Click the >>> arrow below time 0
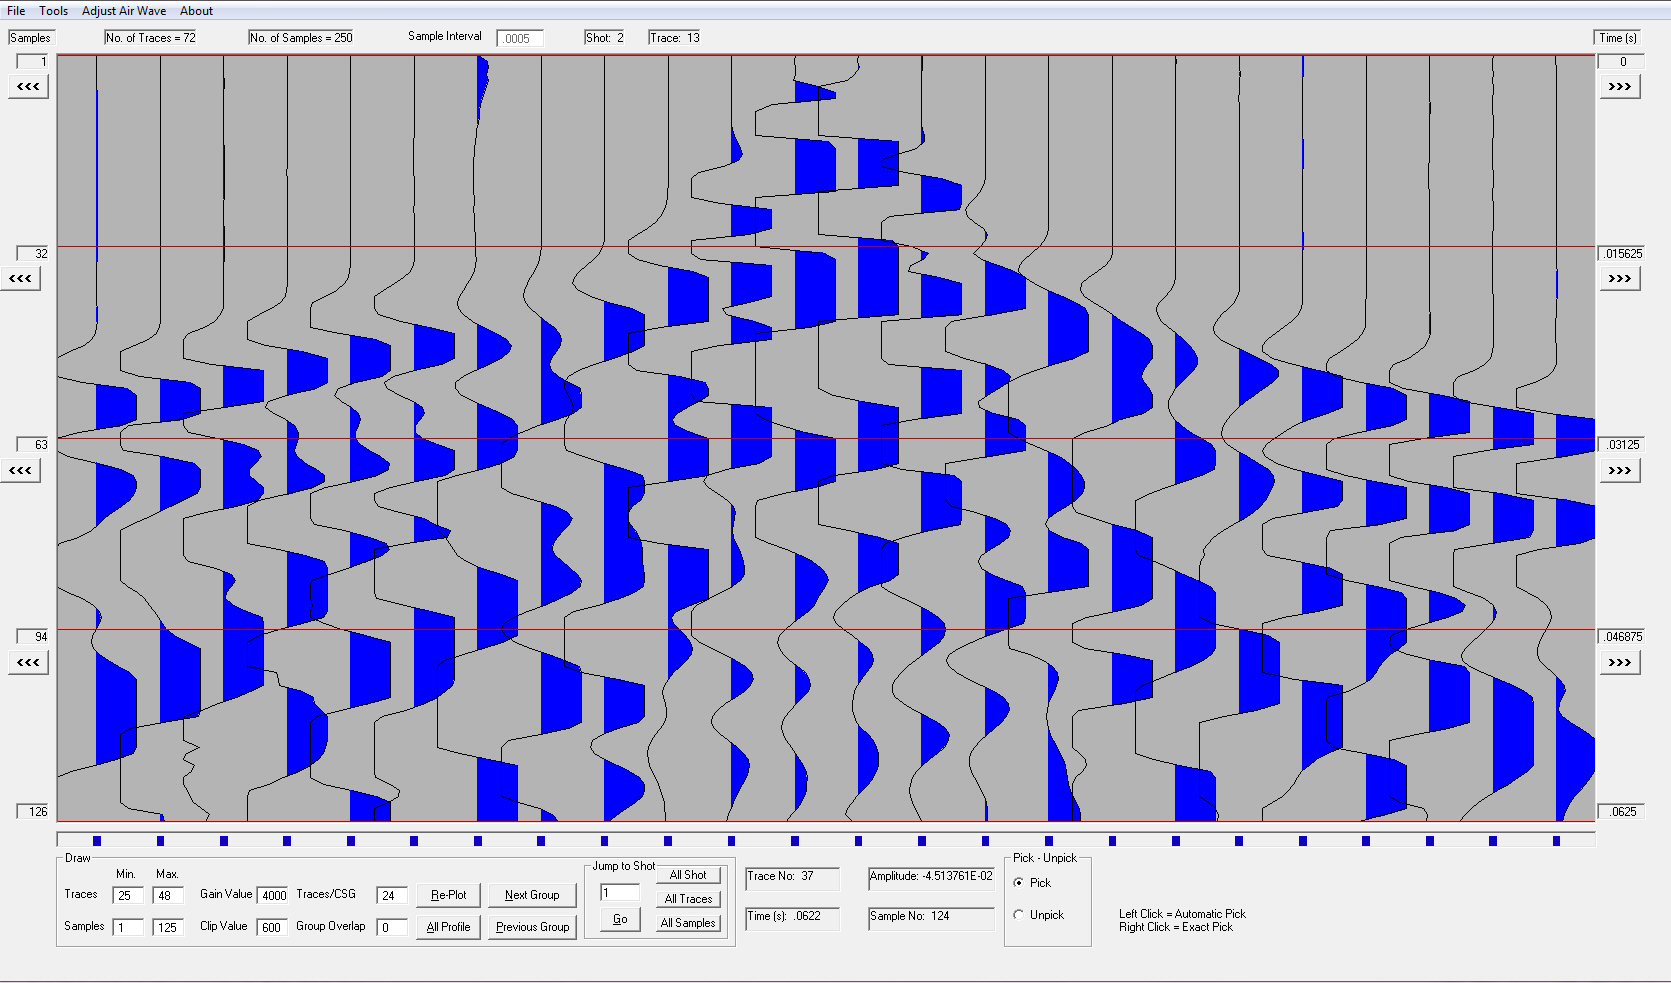Screen dimensions: 1671x983 point(1619,87)
